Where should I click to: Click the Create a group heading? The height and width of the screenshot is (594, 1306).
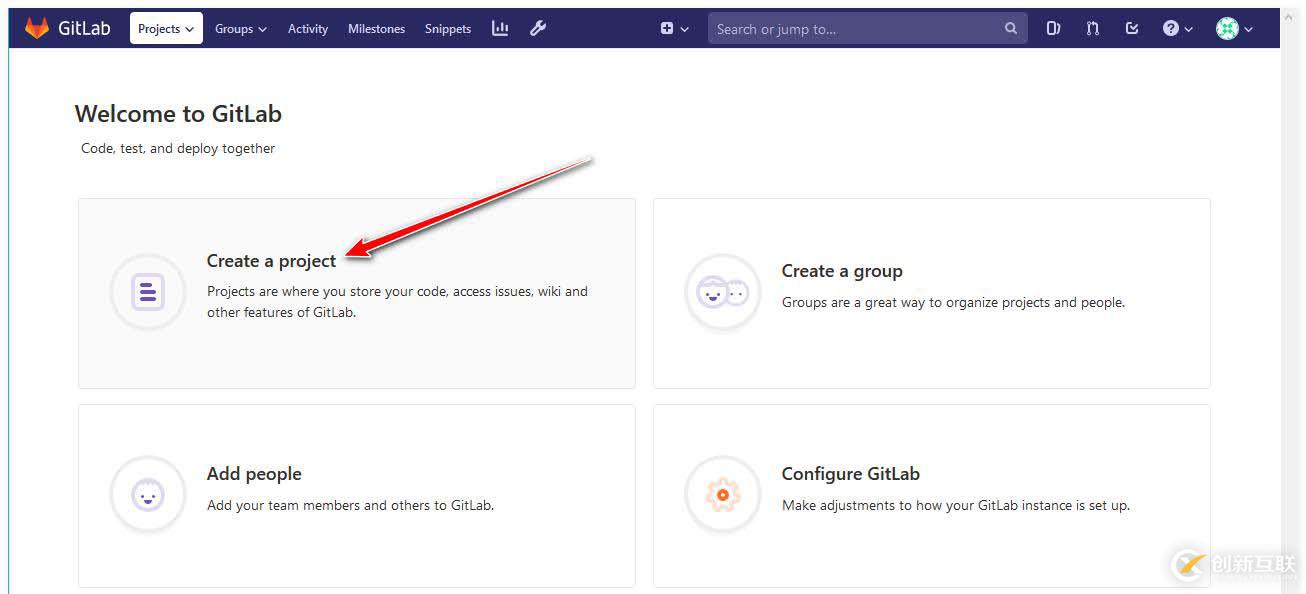click(x=842, y=271)
